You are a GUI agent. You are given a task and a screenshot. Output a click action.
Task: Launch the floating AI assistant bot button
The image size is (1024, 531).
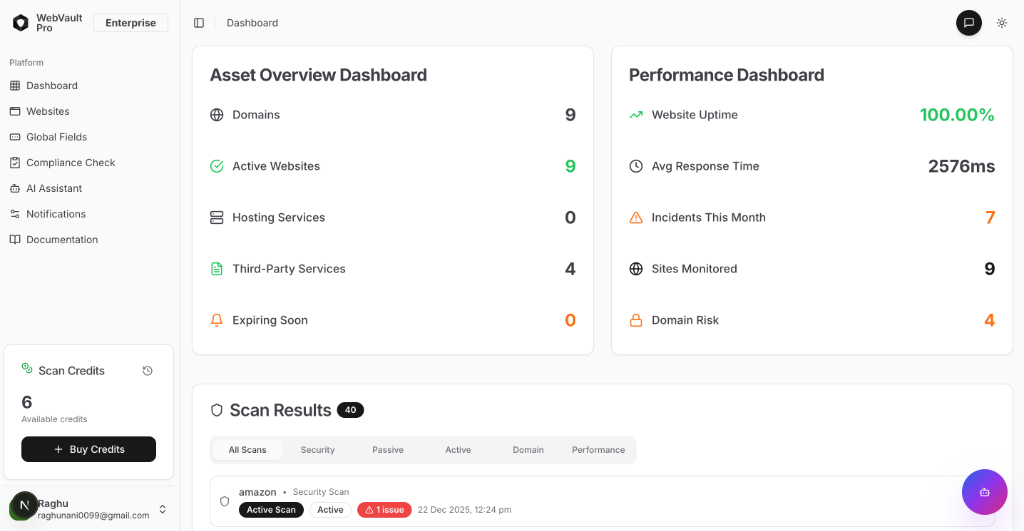(x=984, y=491)
